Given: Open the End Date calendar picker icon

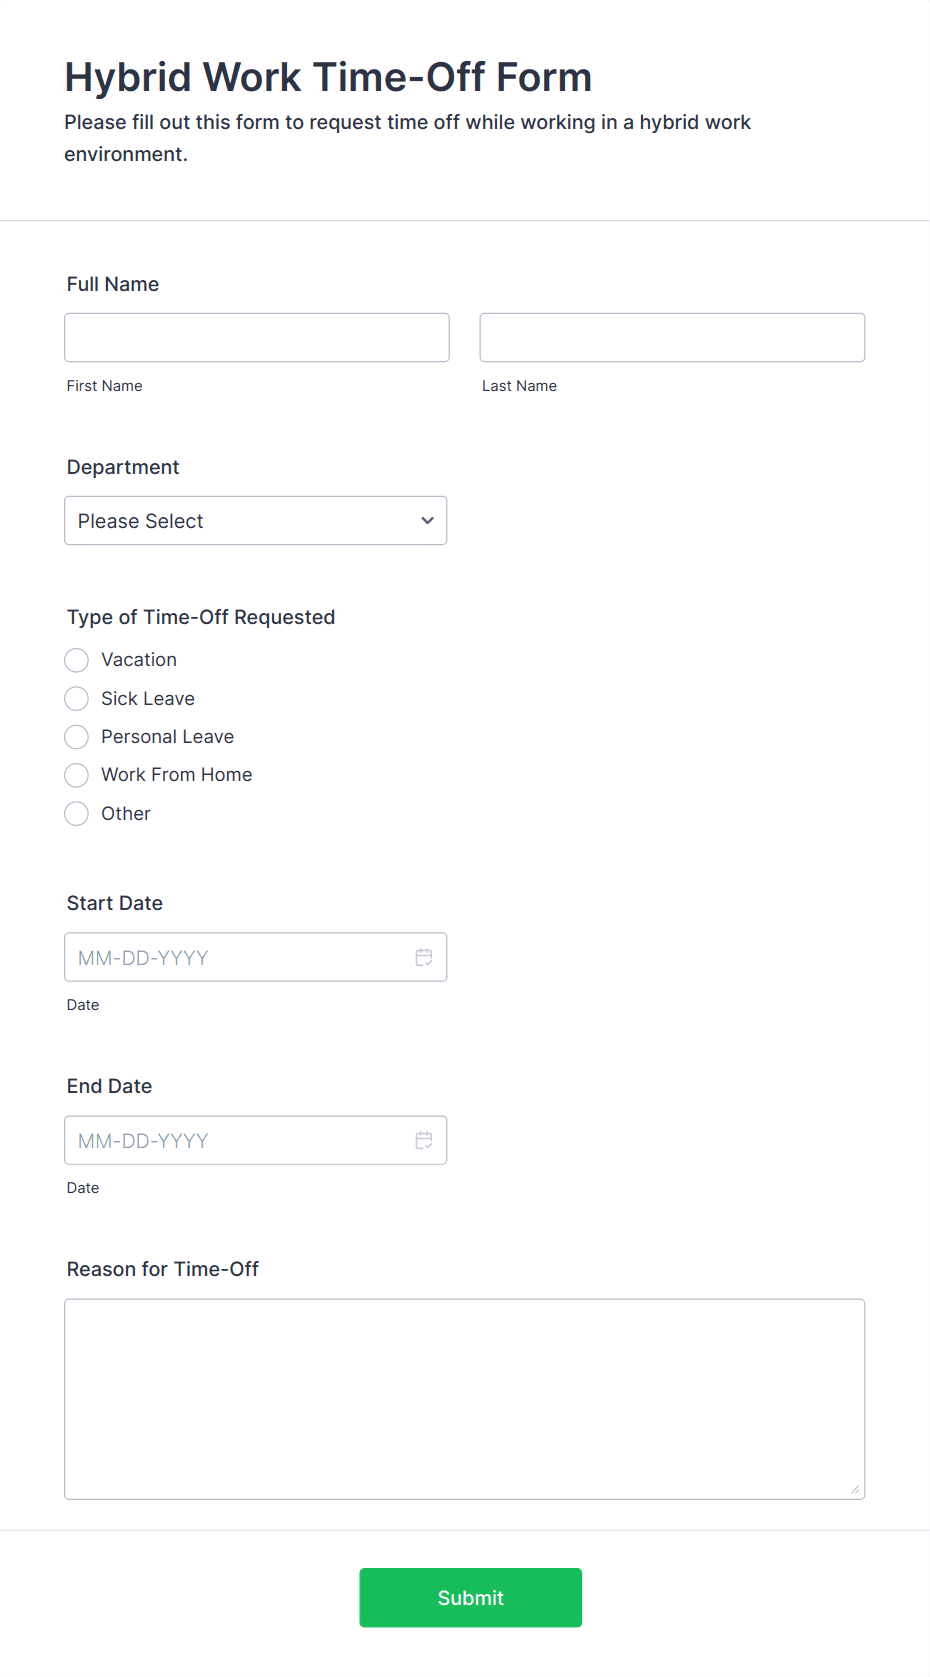Looking at the screenshot, I should pyautogui.click(x=423, y=1140).
